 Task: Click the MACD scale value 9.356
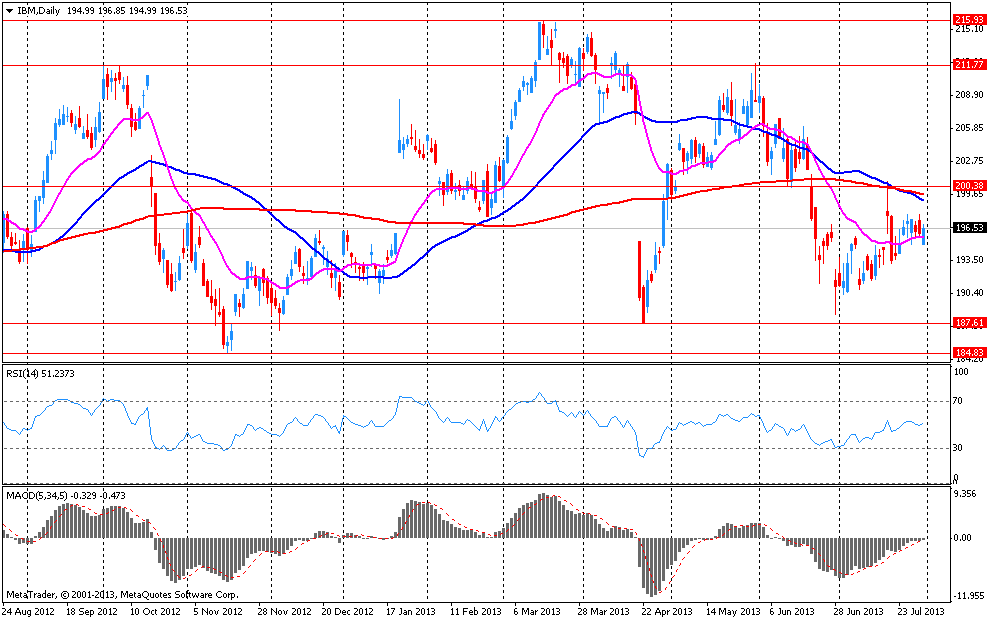click(x=965, y=494)
